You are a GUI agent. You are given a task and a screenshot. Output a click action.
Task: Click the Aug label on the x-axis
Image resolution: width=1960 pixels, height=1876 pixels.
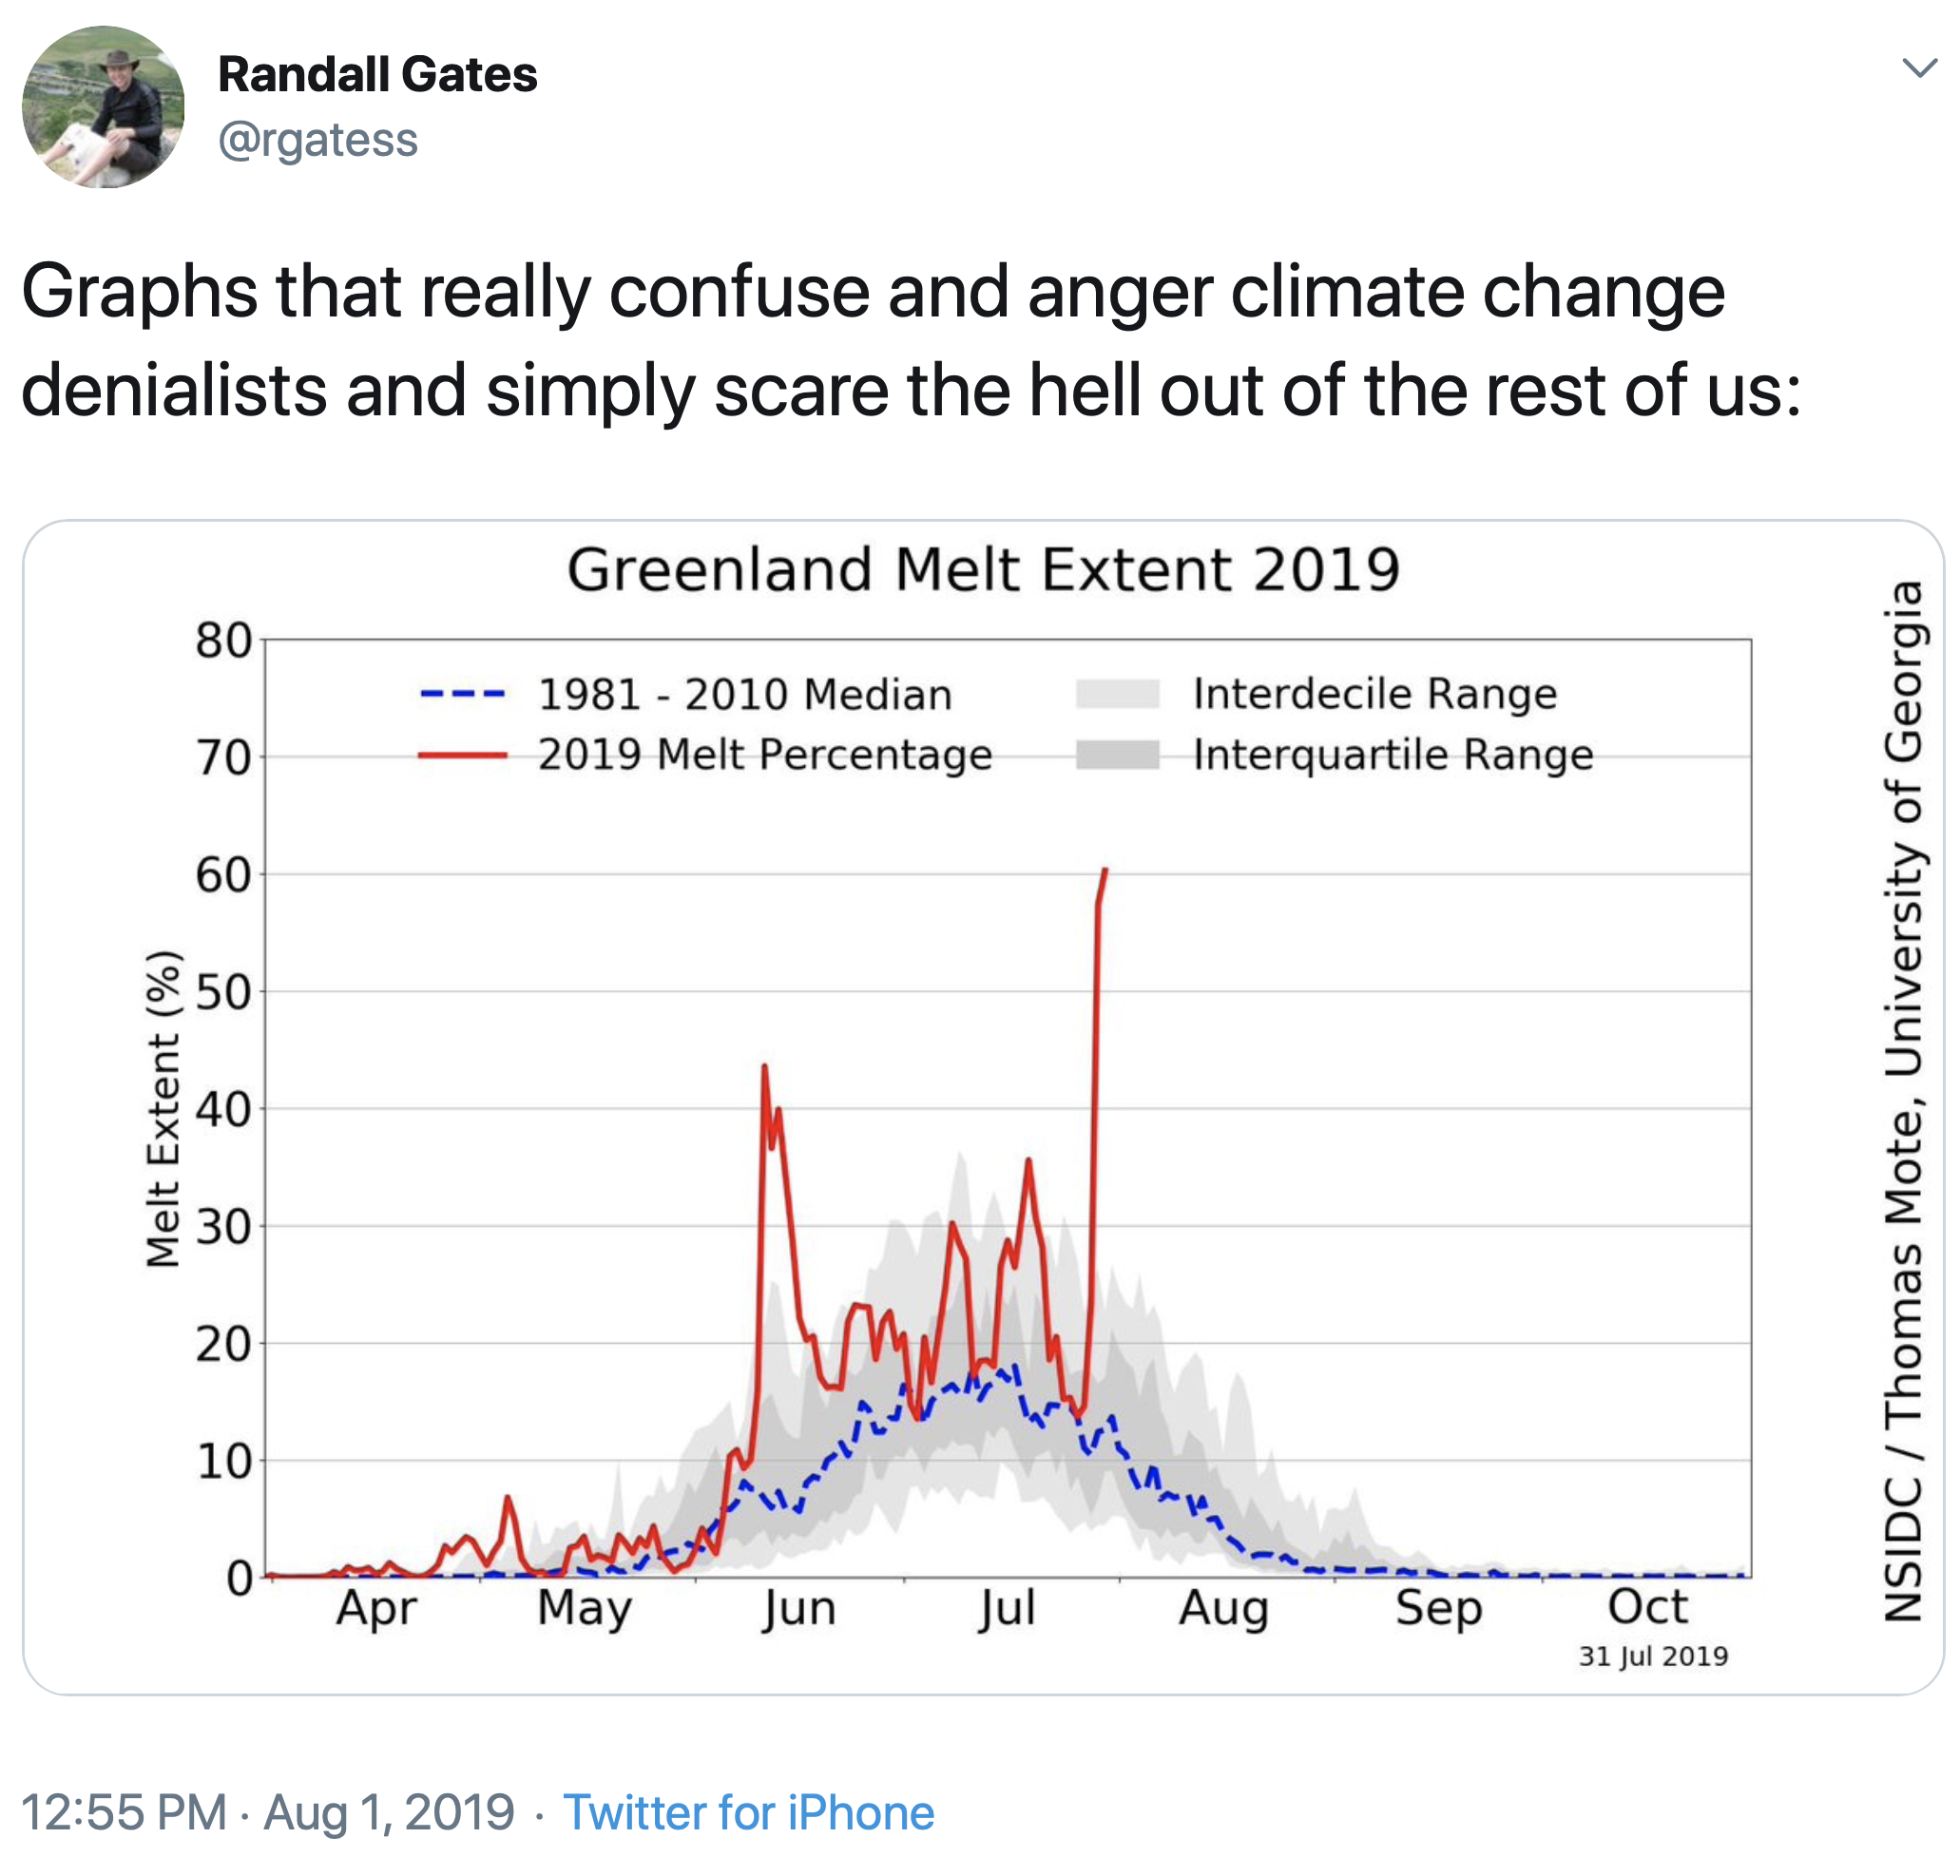[1223, 1608]
